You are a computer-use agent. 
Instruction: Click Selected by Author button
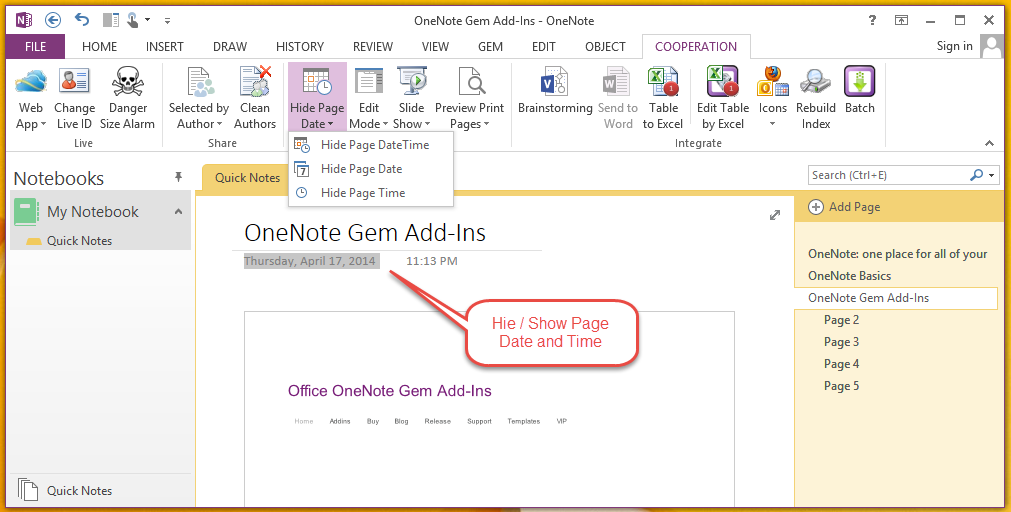[199, 98]
